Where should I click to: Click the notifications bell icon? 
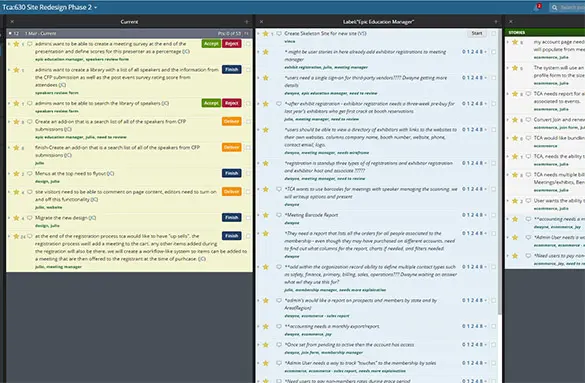(x=536, y=7)
